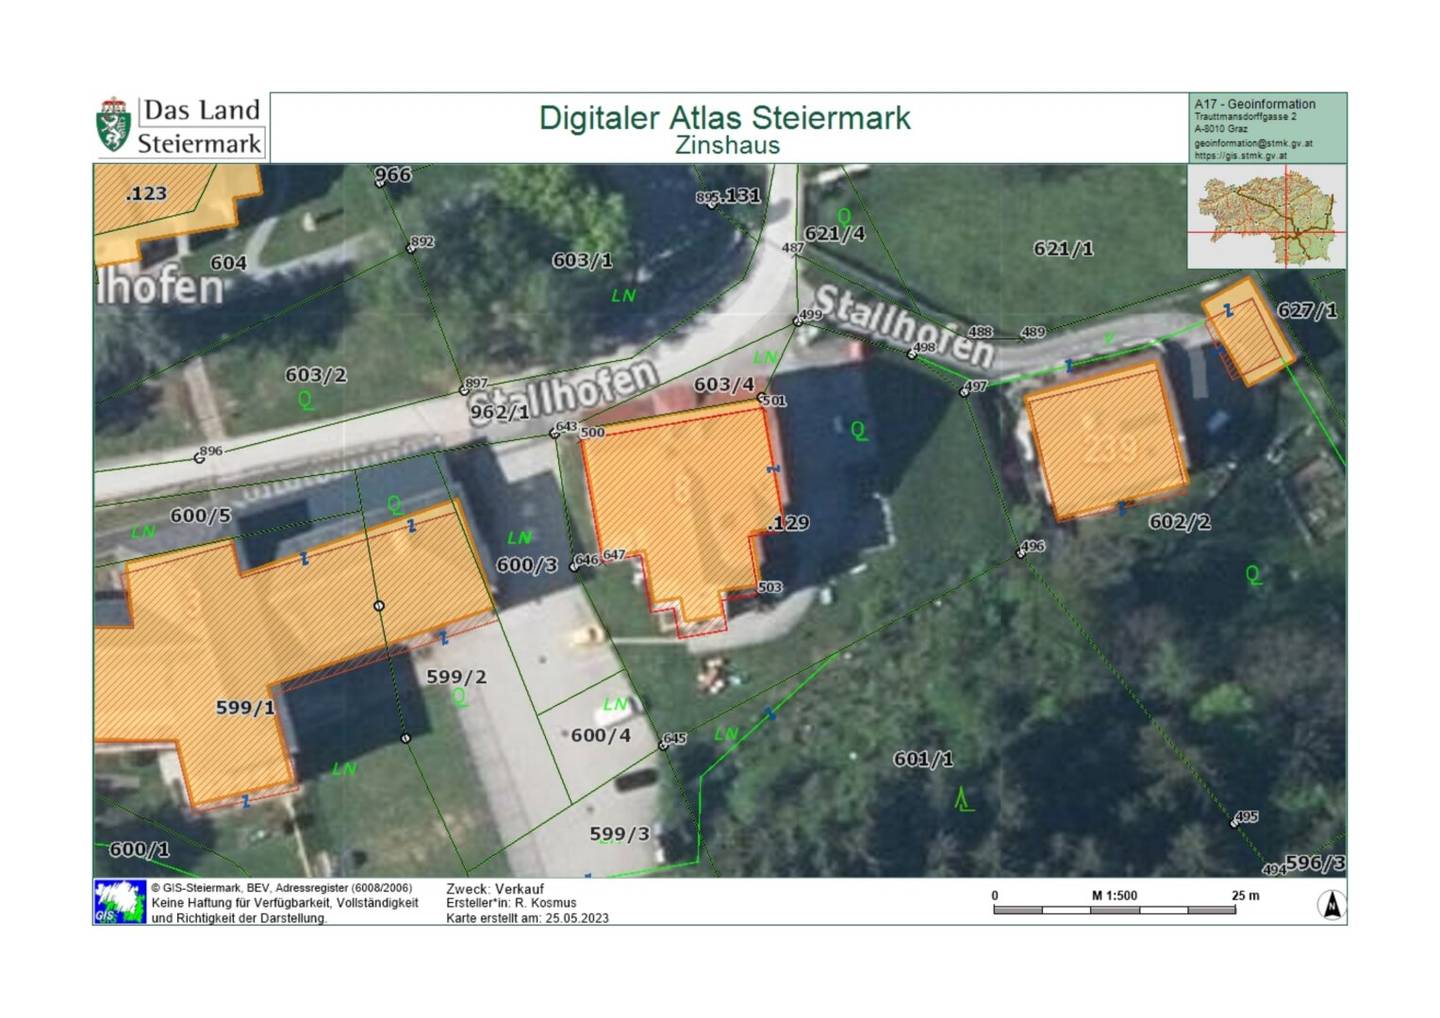Select parcel label 627/1

click(1307, 311)
